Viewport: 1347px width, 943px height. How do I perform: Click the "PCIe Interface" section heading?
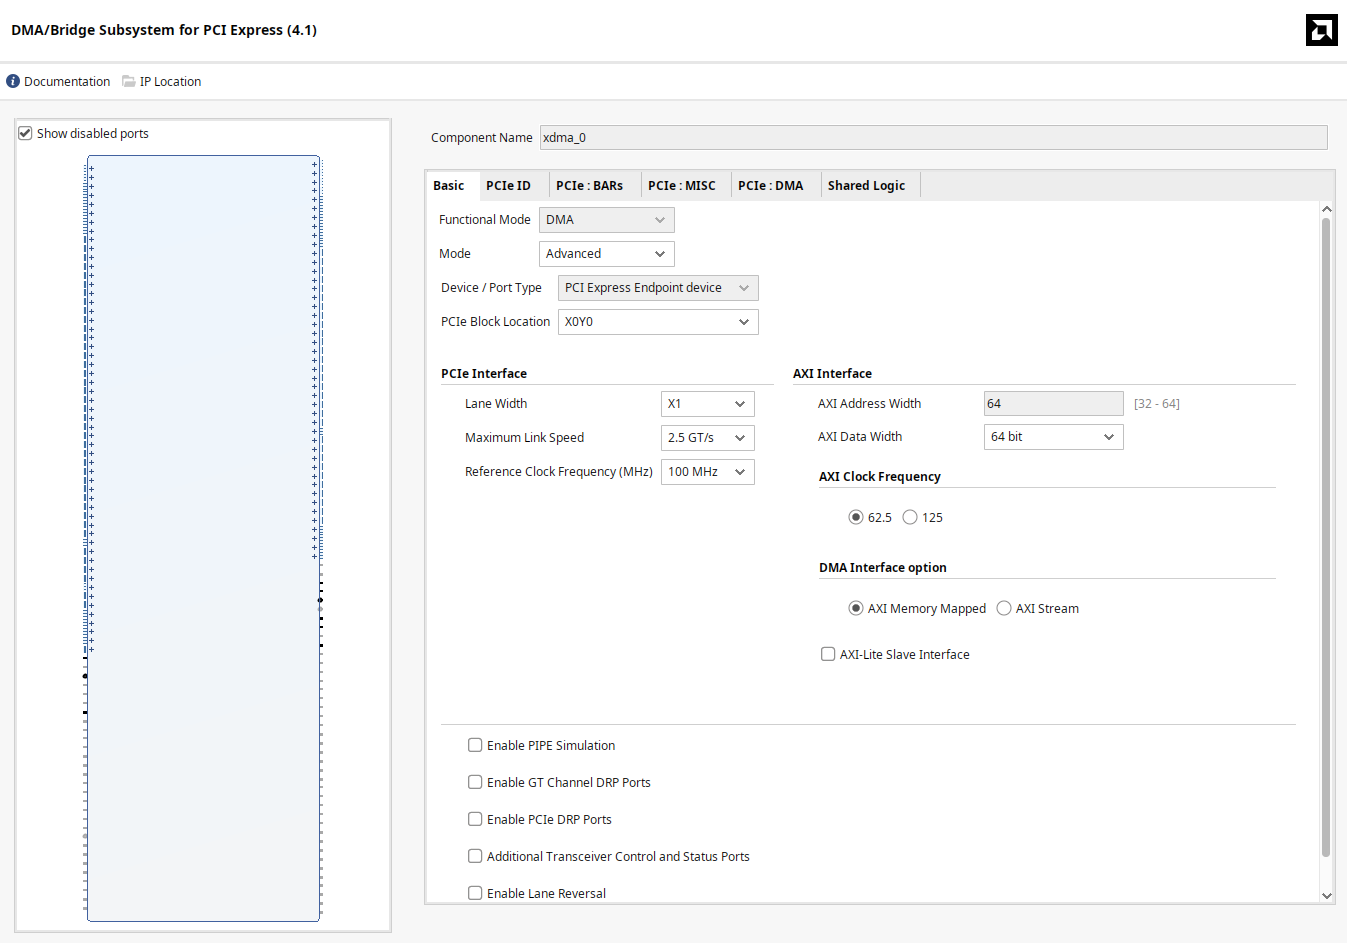tap(484, 374)
